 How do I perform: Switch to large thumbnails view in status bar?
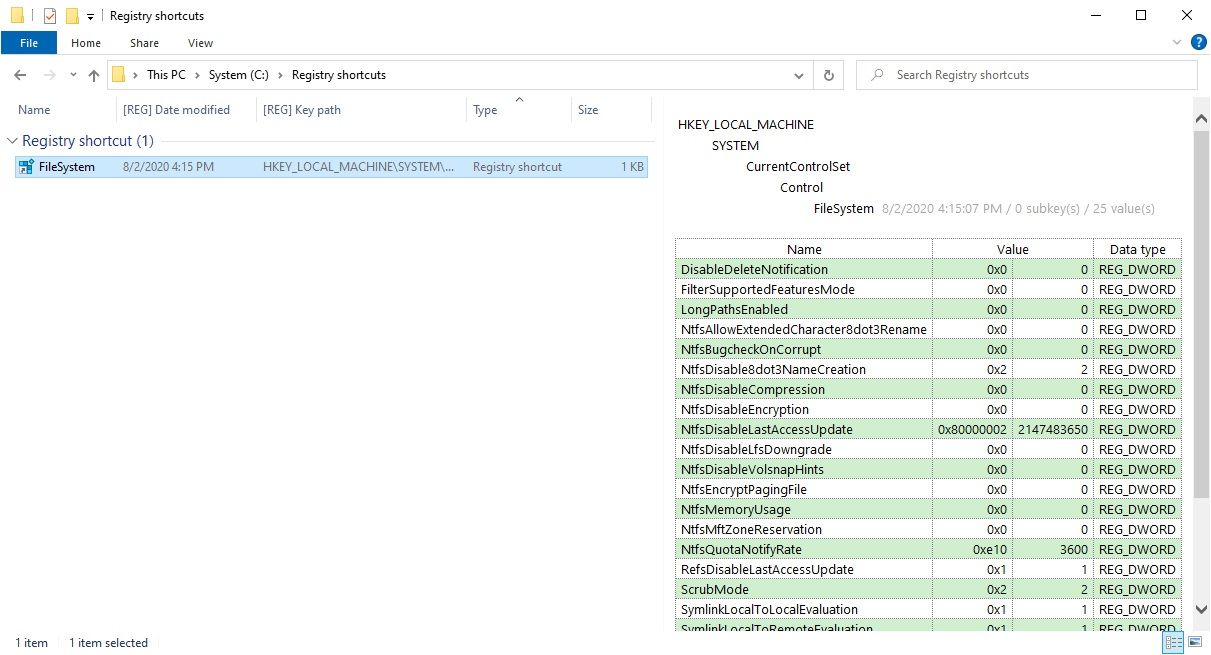click(x=1193, y=643)
